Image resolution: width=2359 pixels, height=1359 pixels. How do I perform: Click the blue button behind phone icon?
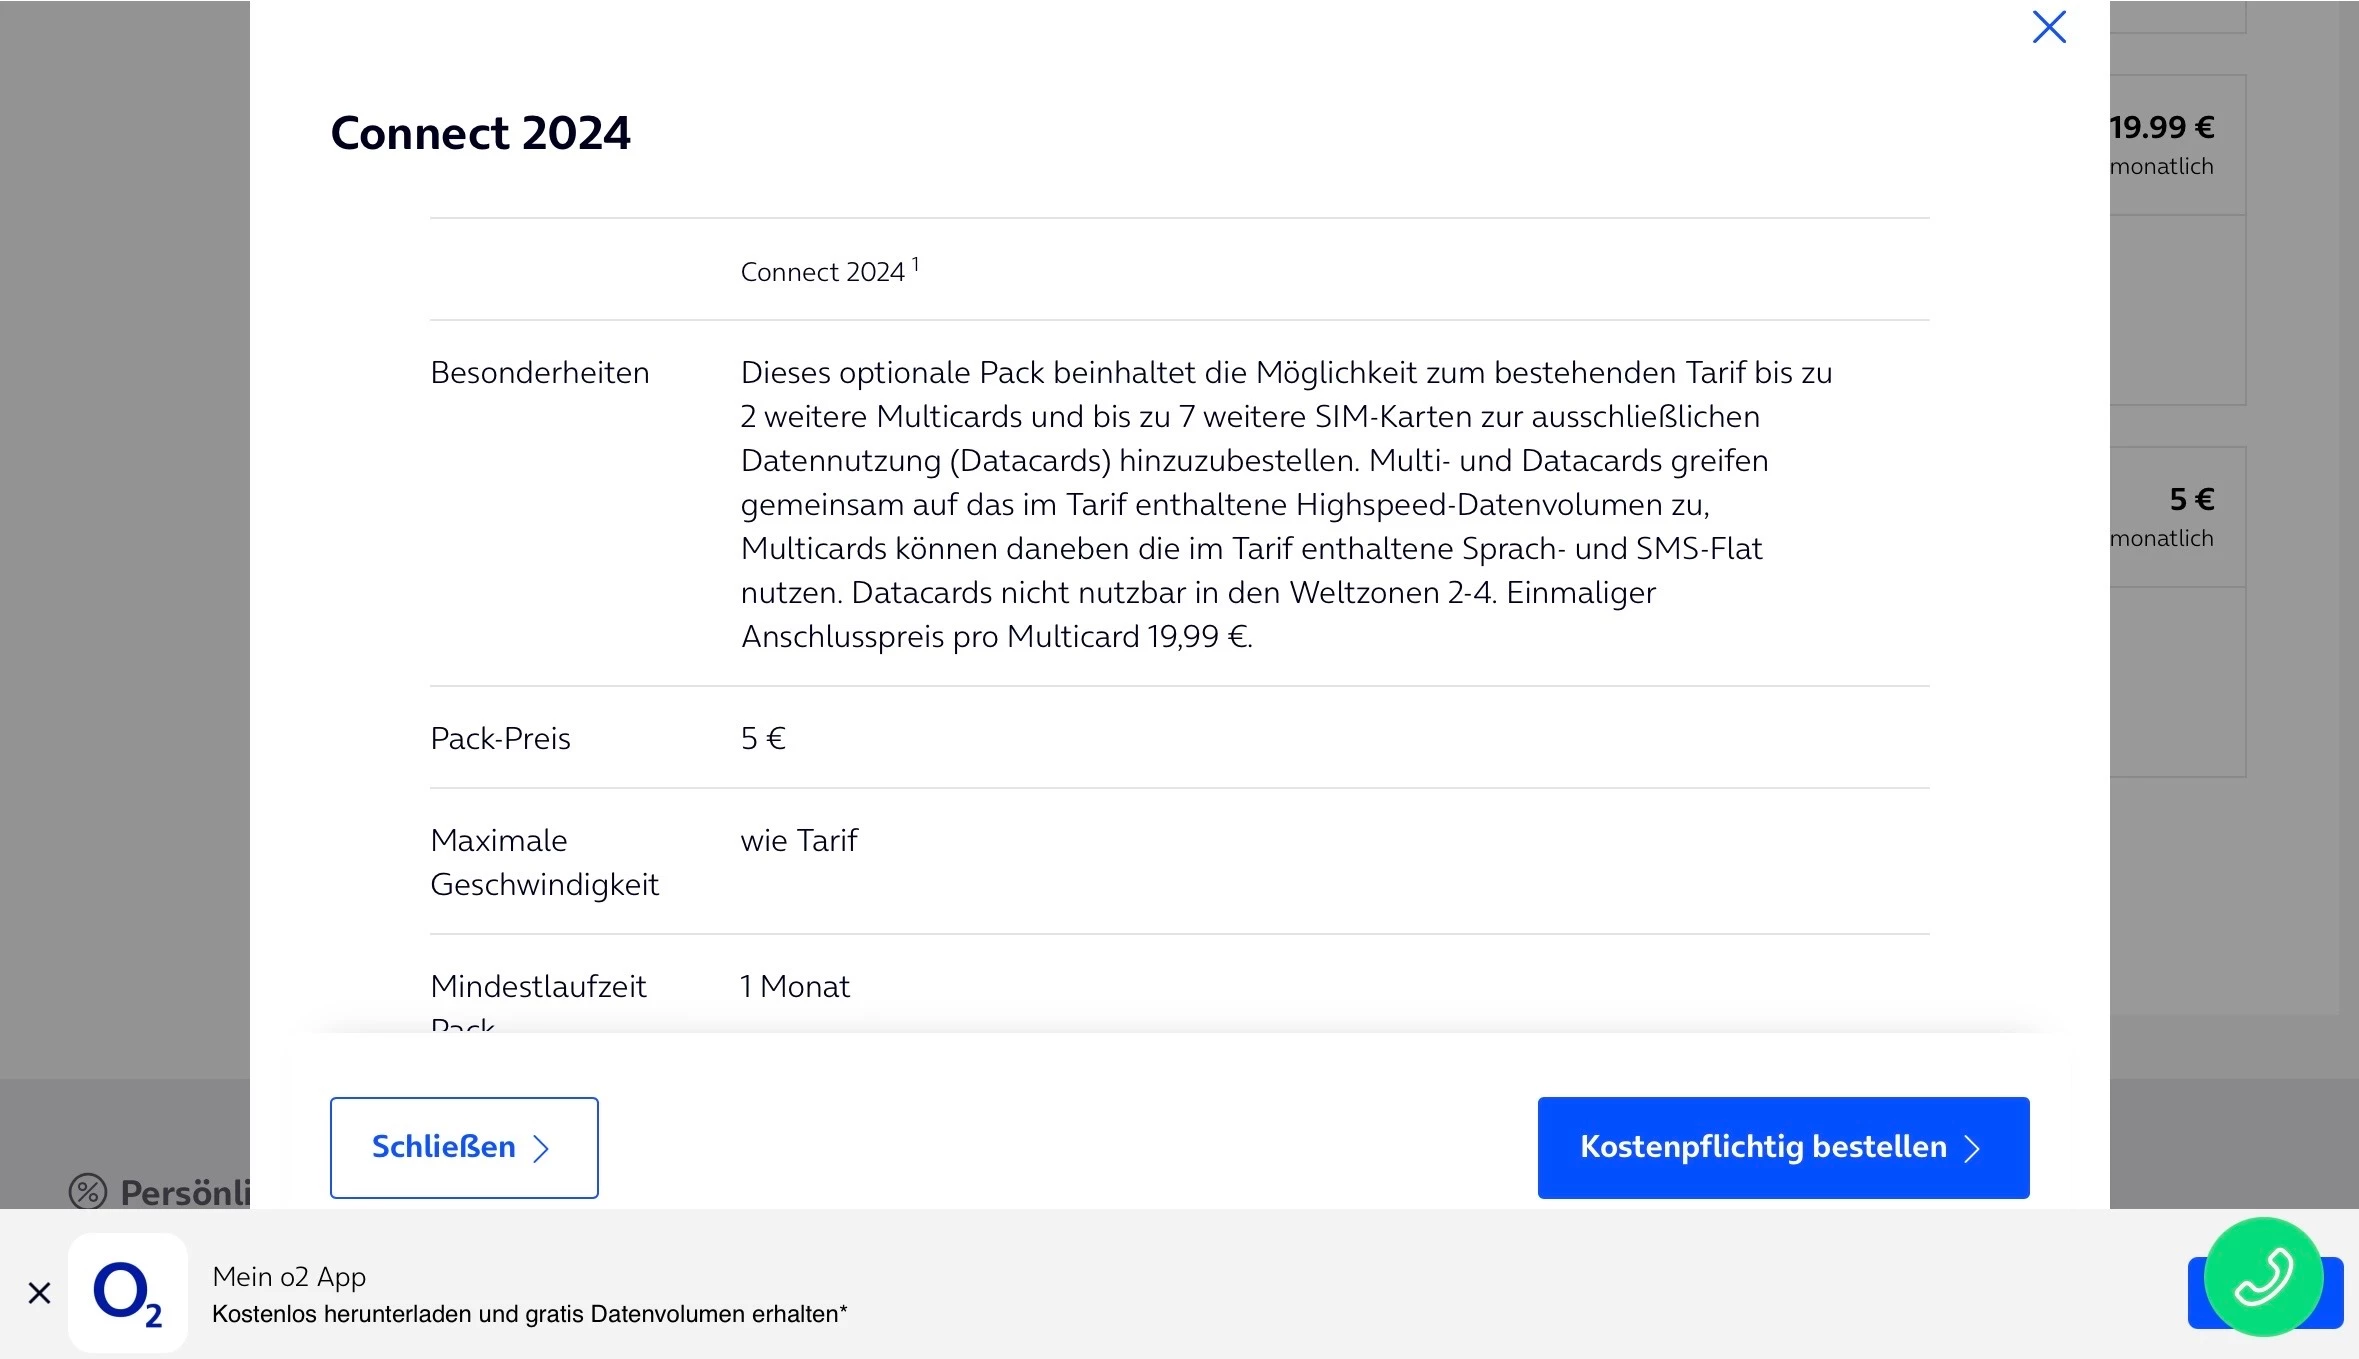point(2332,1295)
